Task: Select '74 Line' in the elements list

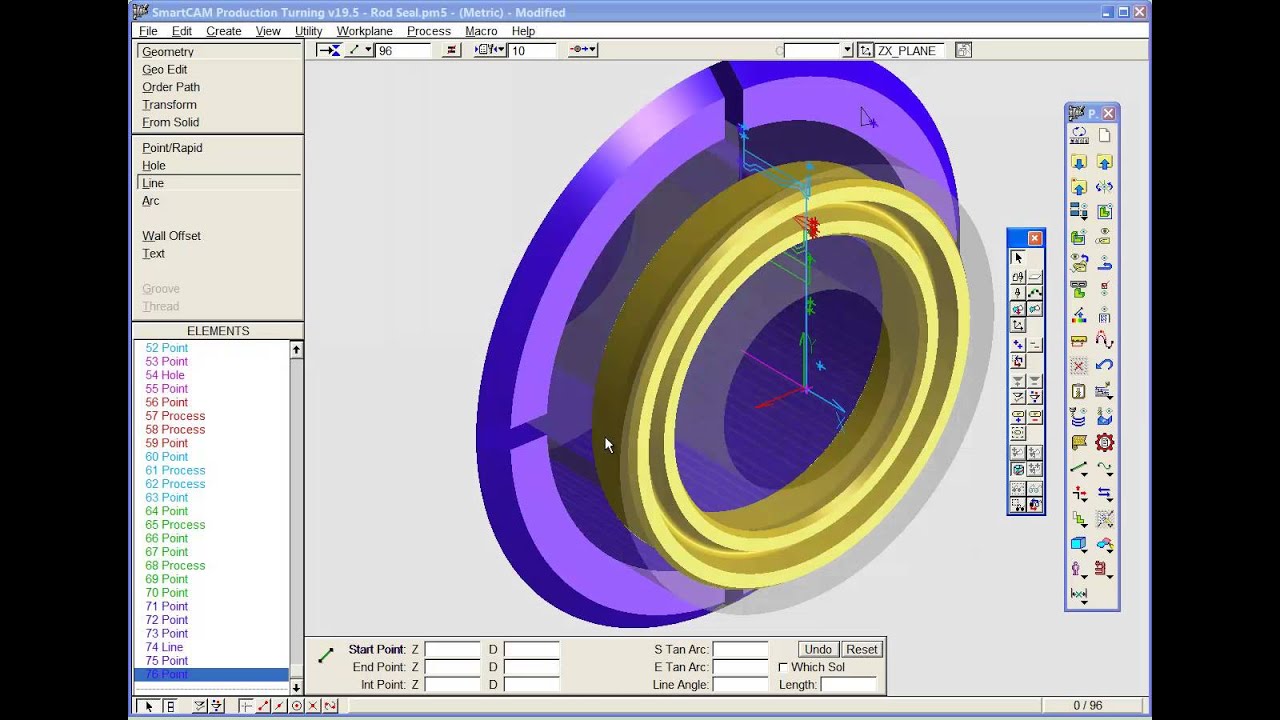Action: tap(164, 647)
